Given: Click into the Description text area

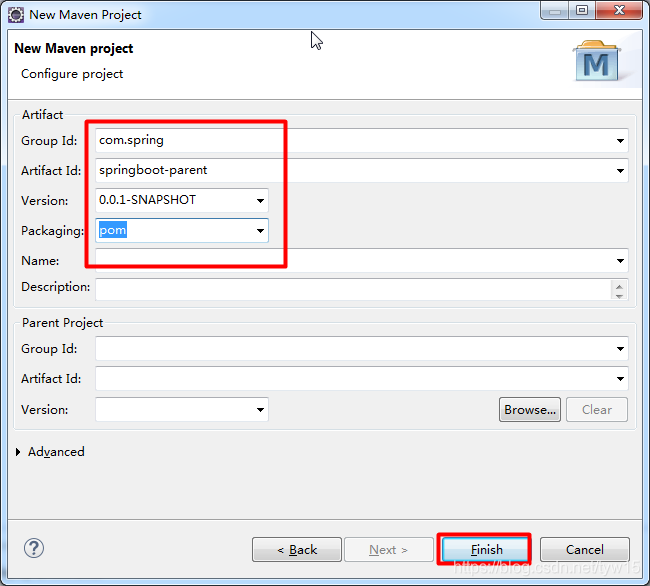Looking at the screenshot, I should (x=353, y=289).
